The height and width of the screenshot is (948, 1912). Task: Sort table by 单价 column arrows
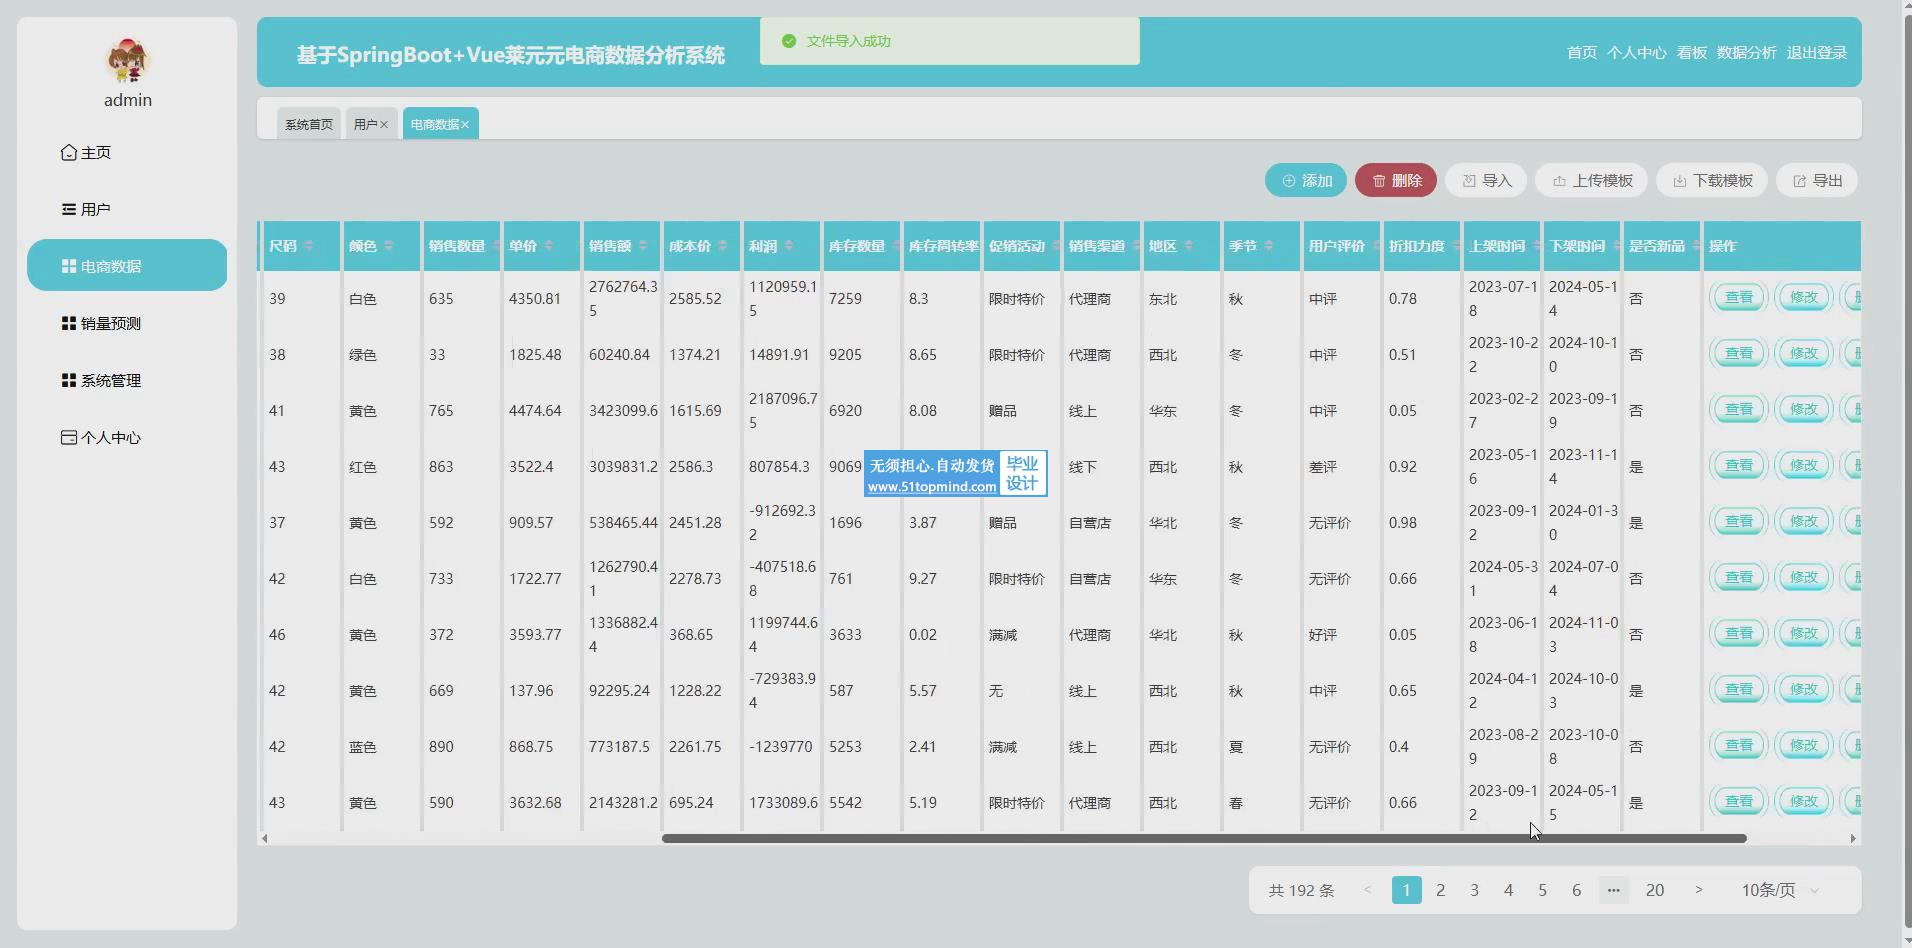pyautogui.click(x=549, y=246)
